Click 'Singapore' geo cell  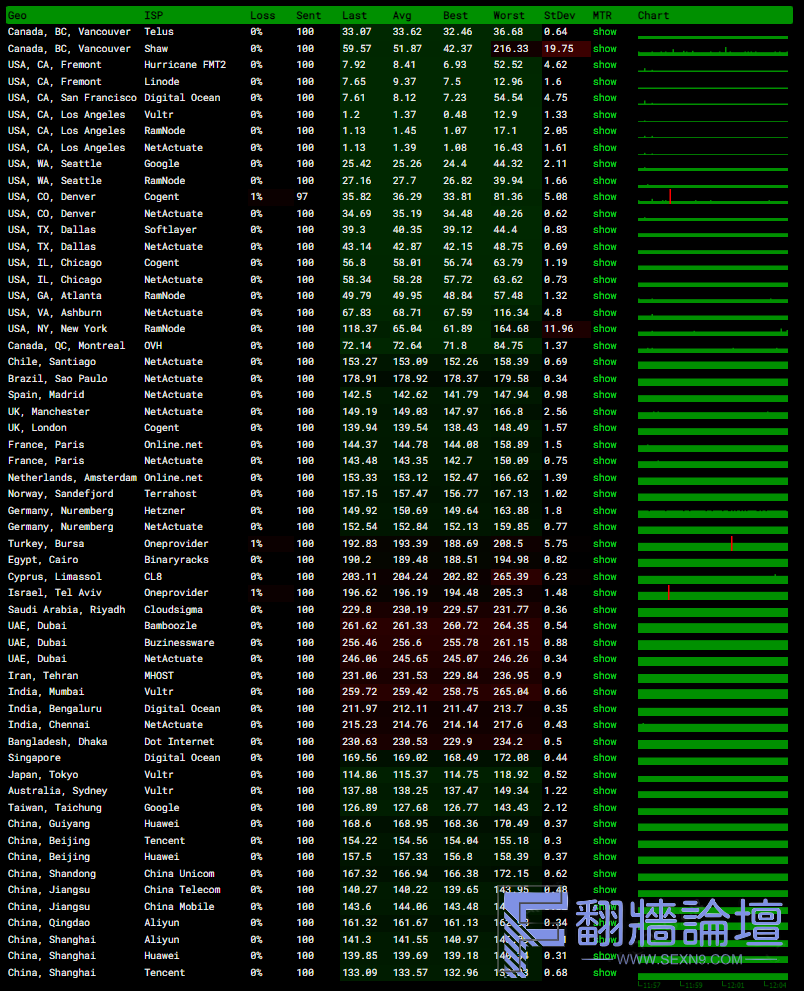34,758
